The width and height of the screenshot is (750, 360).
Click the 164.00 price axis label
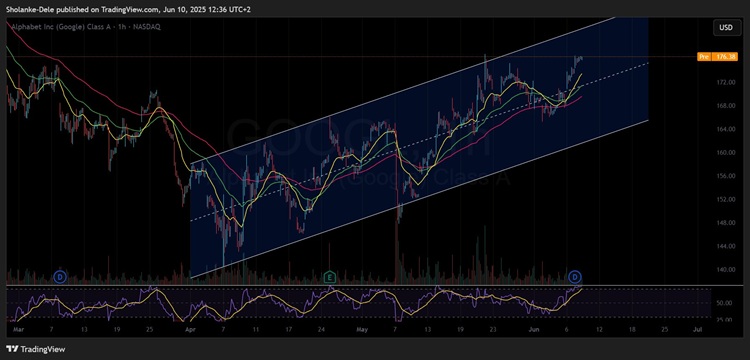[727, 129]
